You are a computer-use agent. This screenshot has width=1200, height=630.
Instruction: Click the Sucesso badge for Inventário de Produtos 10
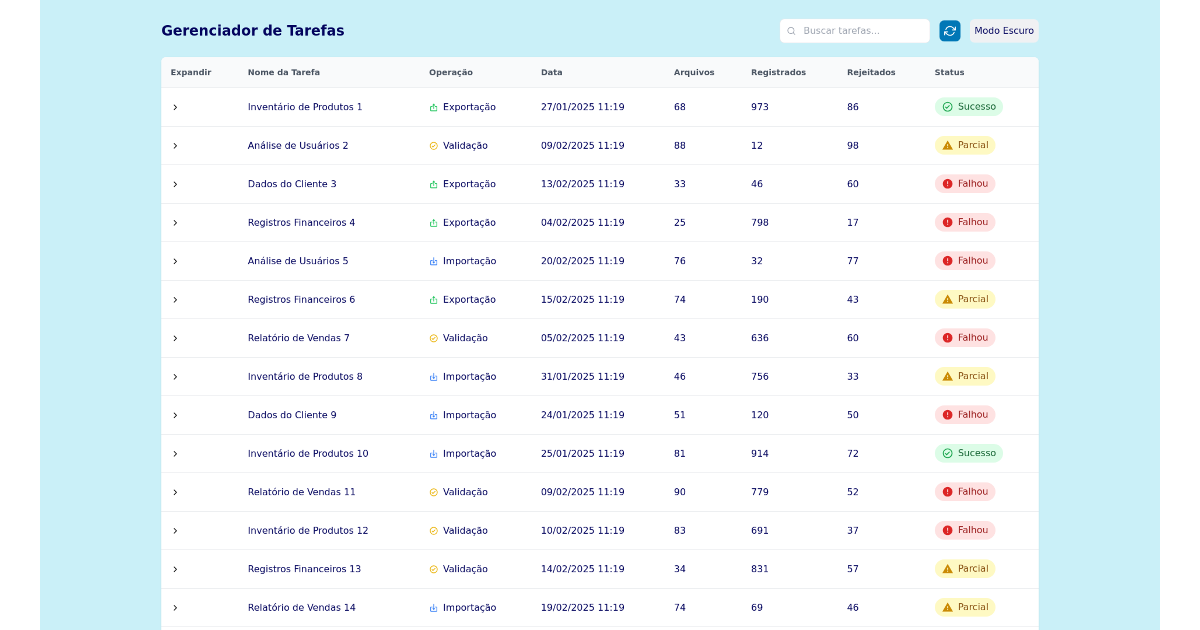point(968,453)
